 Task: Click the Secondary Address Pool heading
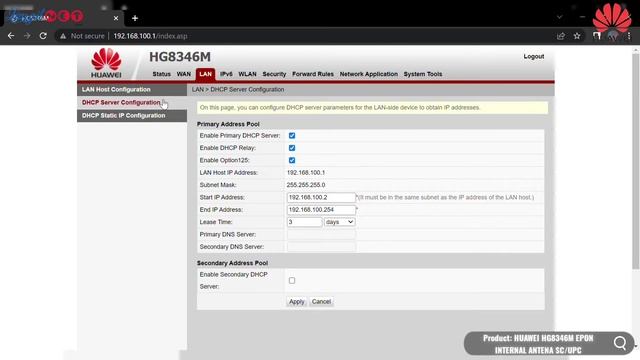point(232,263)
